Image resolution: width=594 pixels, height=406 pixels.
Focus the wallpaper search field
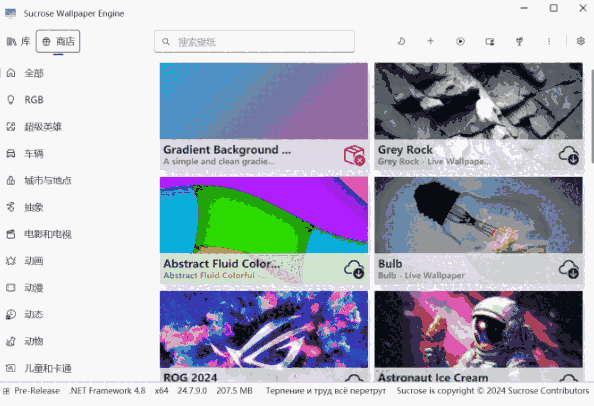(254, 41)
